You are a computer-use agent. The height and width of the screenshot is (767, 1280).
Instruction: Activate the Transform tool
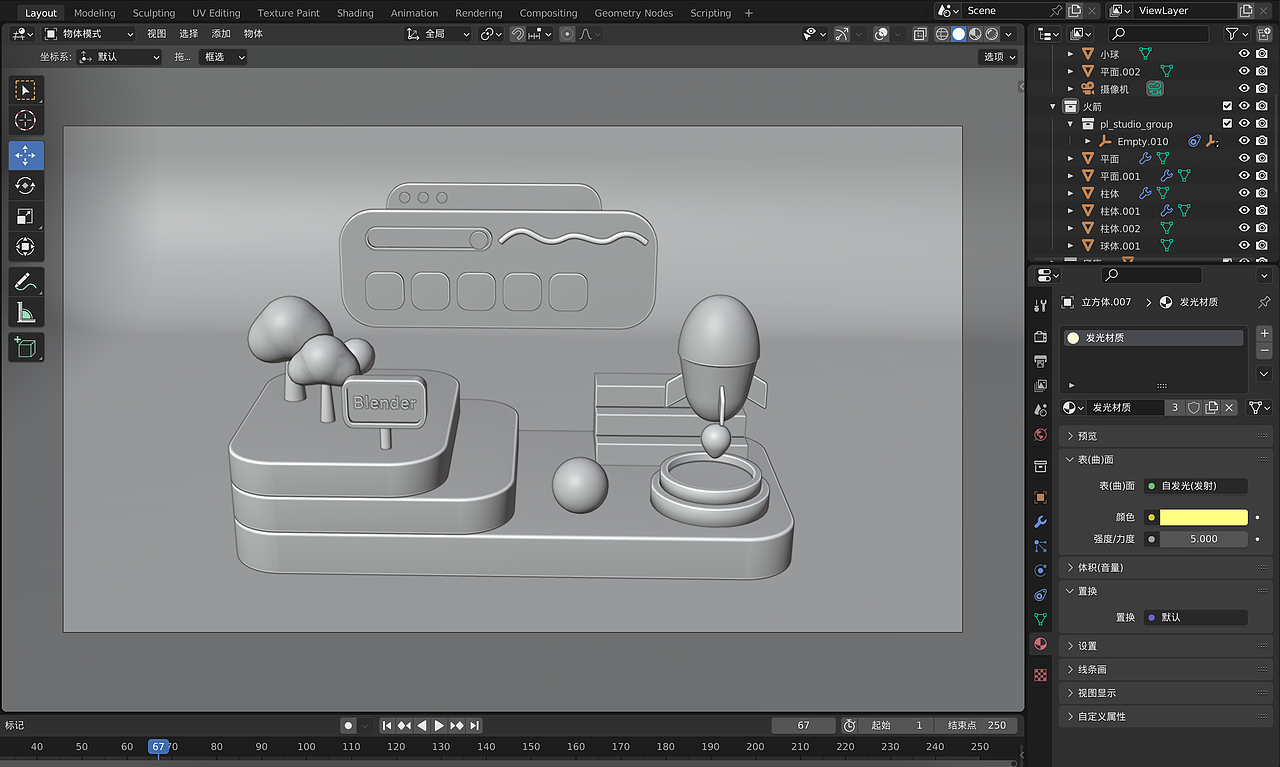[x=26, y=246]
